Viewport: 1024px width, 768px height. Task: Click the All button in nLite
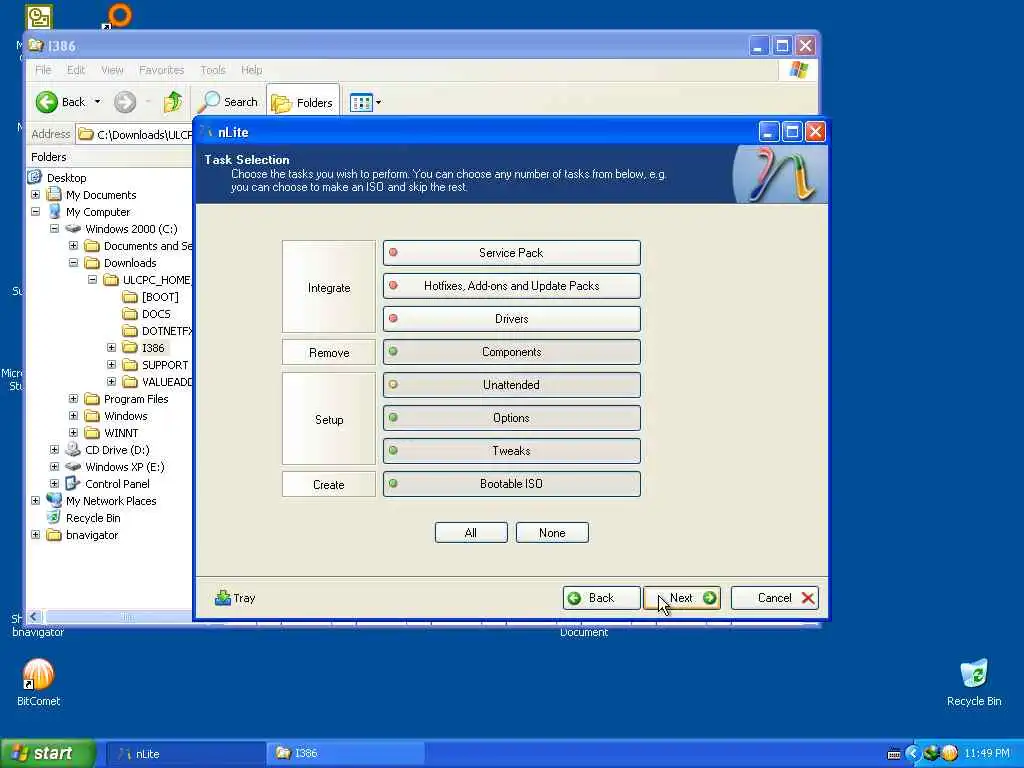[x=471, y=533]
